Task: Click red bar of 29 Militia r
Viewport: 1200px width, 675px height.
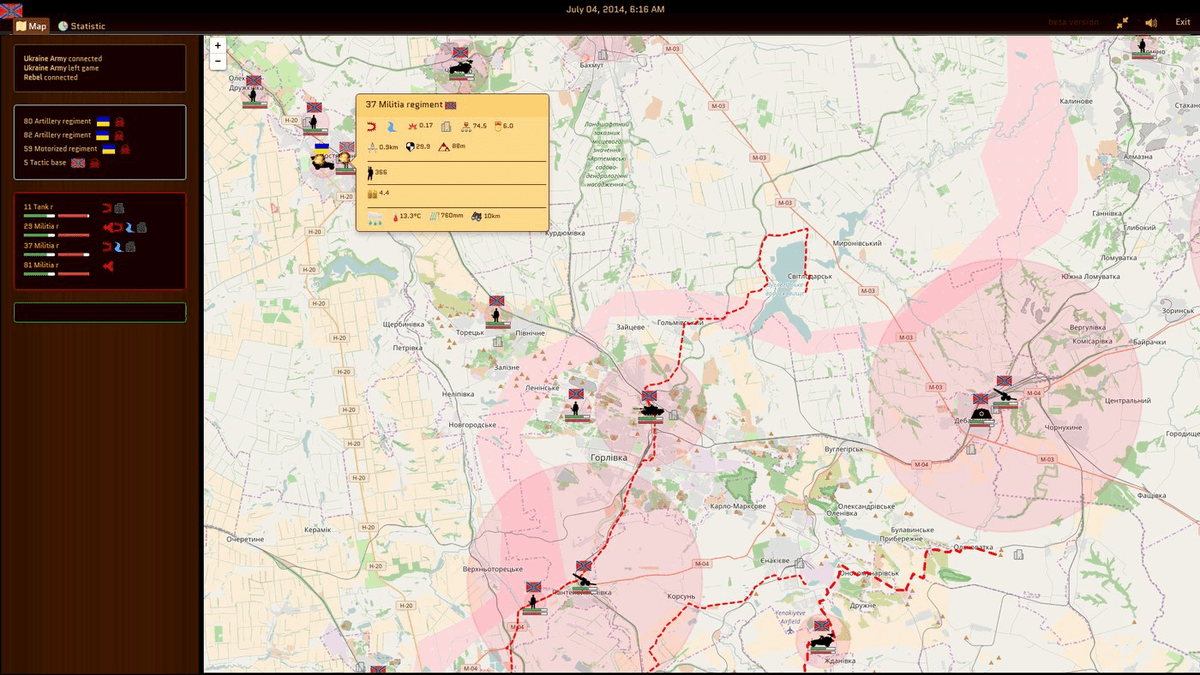Action: 74,234
